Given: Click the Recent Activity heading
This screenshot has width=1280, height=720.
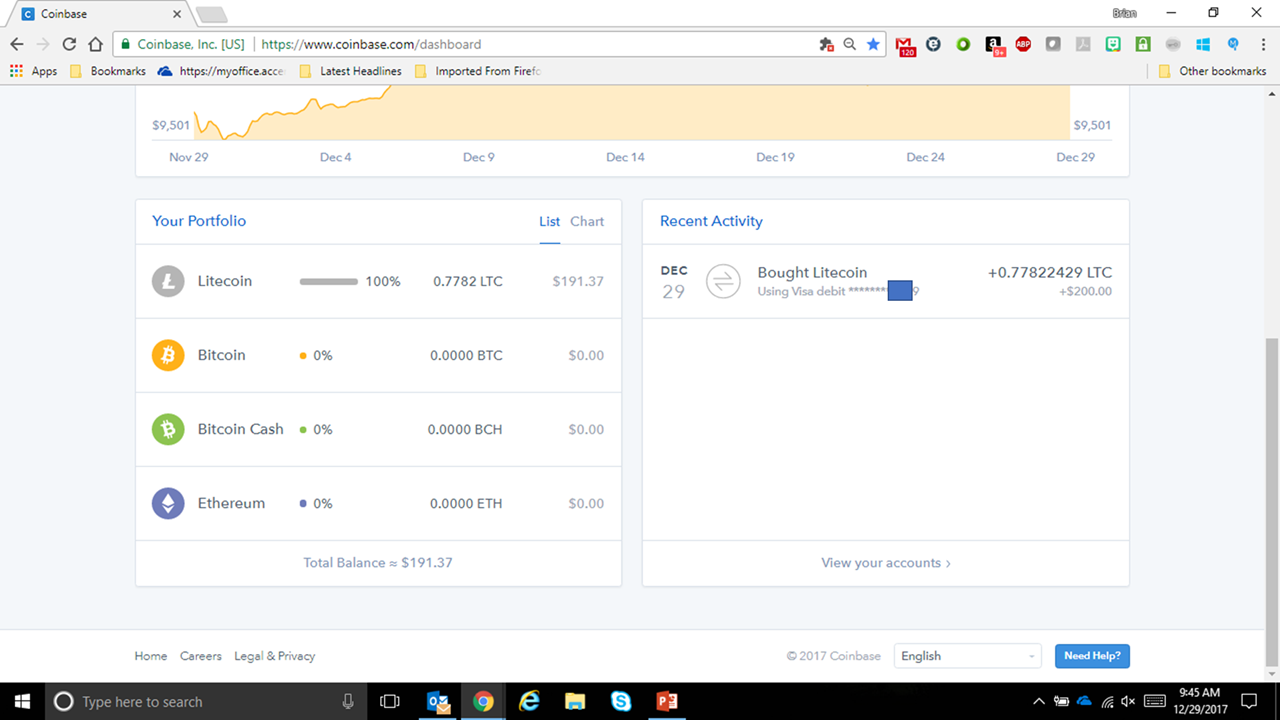Looking at the screenshot, I should (711, 221).
